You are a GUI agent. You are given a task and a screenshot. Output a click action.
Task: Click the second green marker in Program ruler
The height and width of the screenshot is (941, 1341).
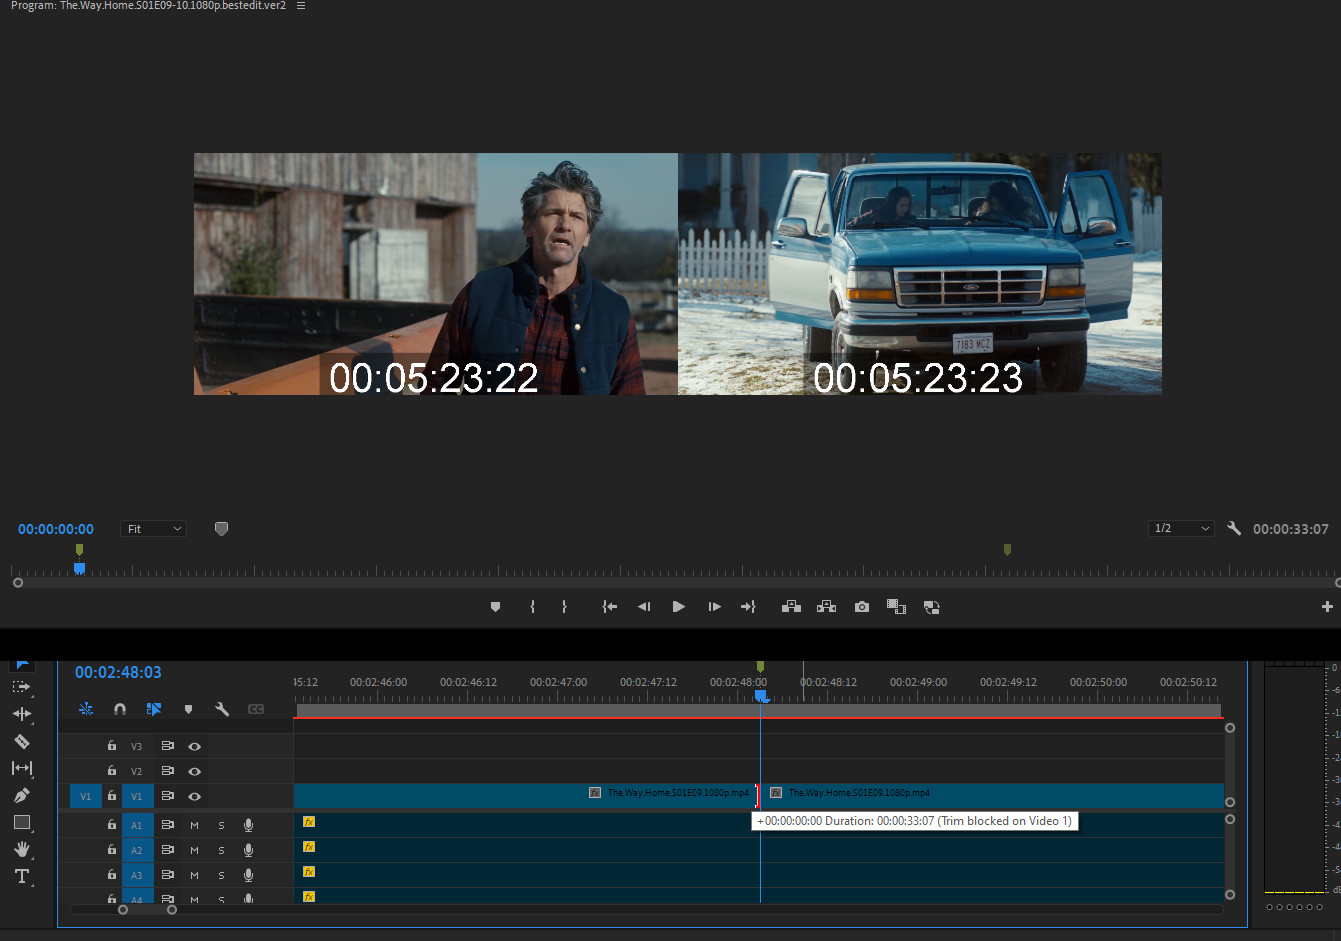tap(1007, 549)
